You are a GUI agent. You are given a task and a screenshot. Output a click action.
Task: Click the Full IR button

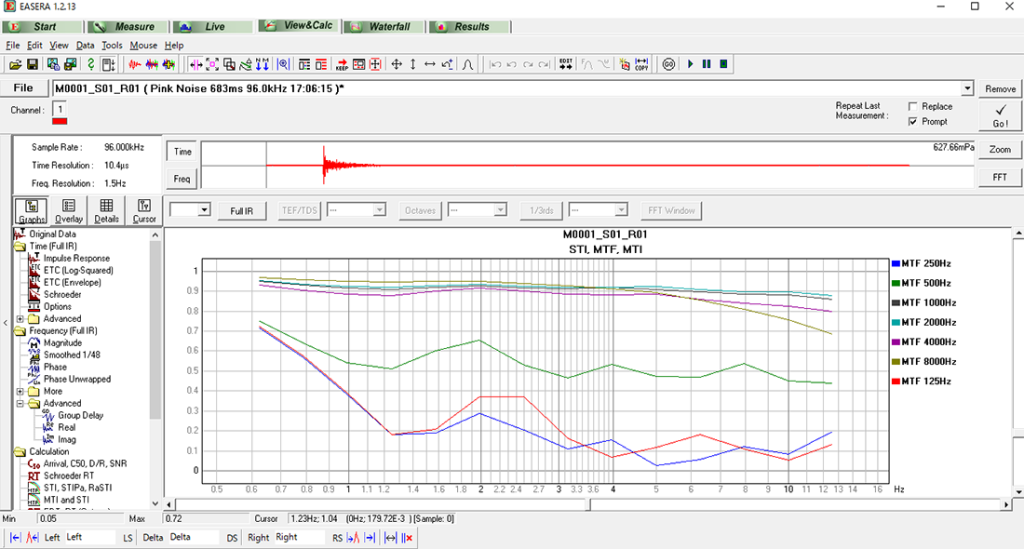coord(241,210)
